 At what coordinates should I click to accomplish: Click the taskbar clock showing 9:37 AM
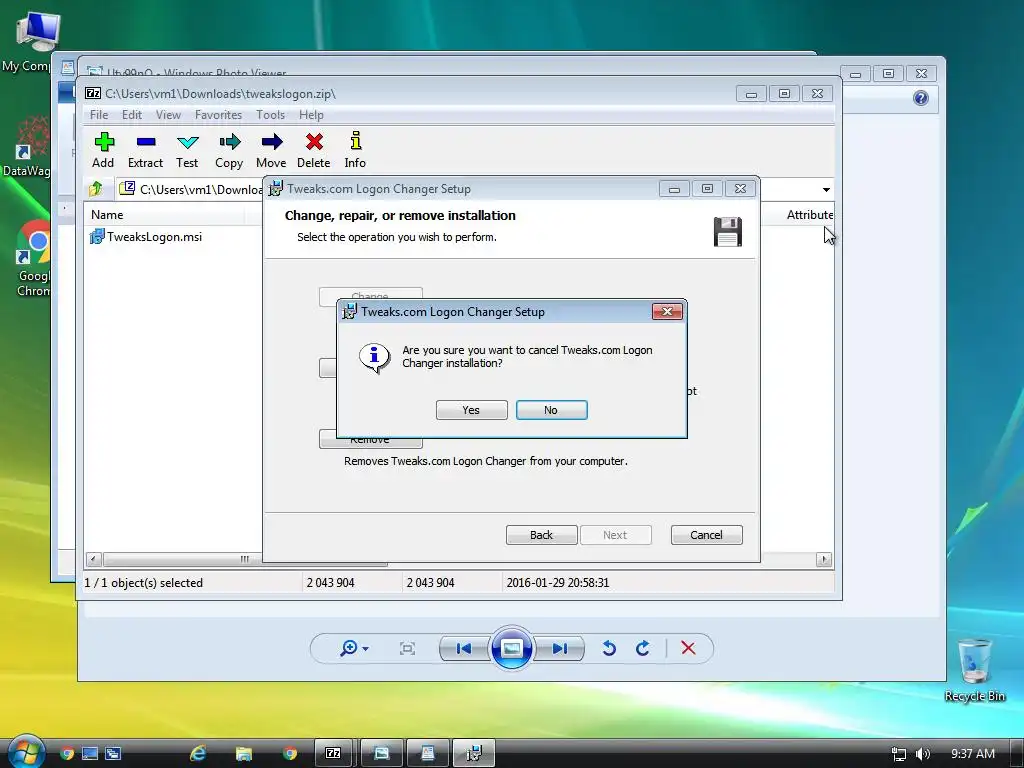coord(973,754)
